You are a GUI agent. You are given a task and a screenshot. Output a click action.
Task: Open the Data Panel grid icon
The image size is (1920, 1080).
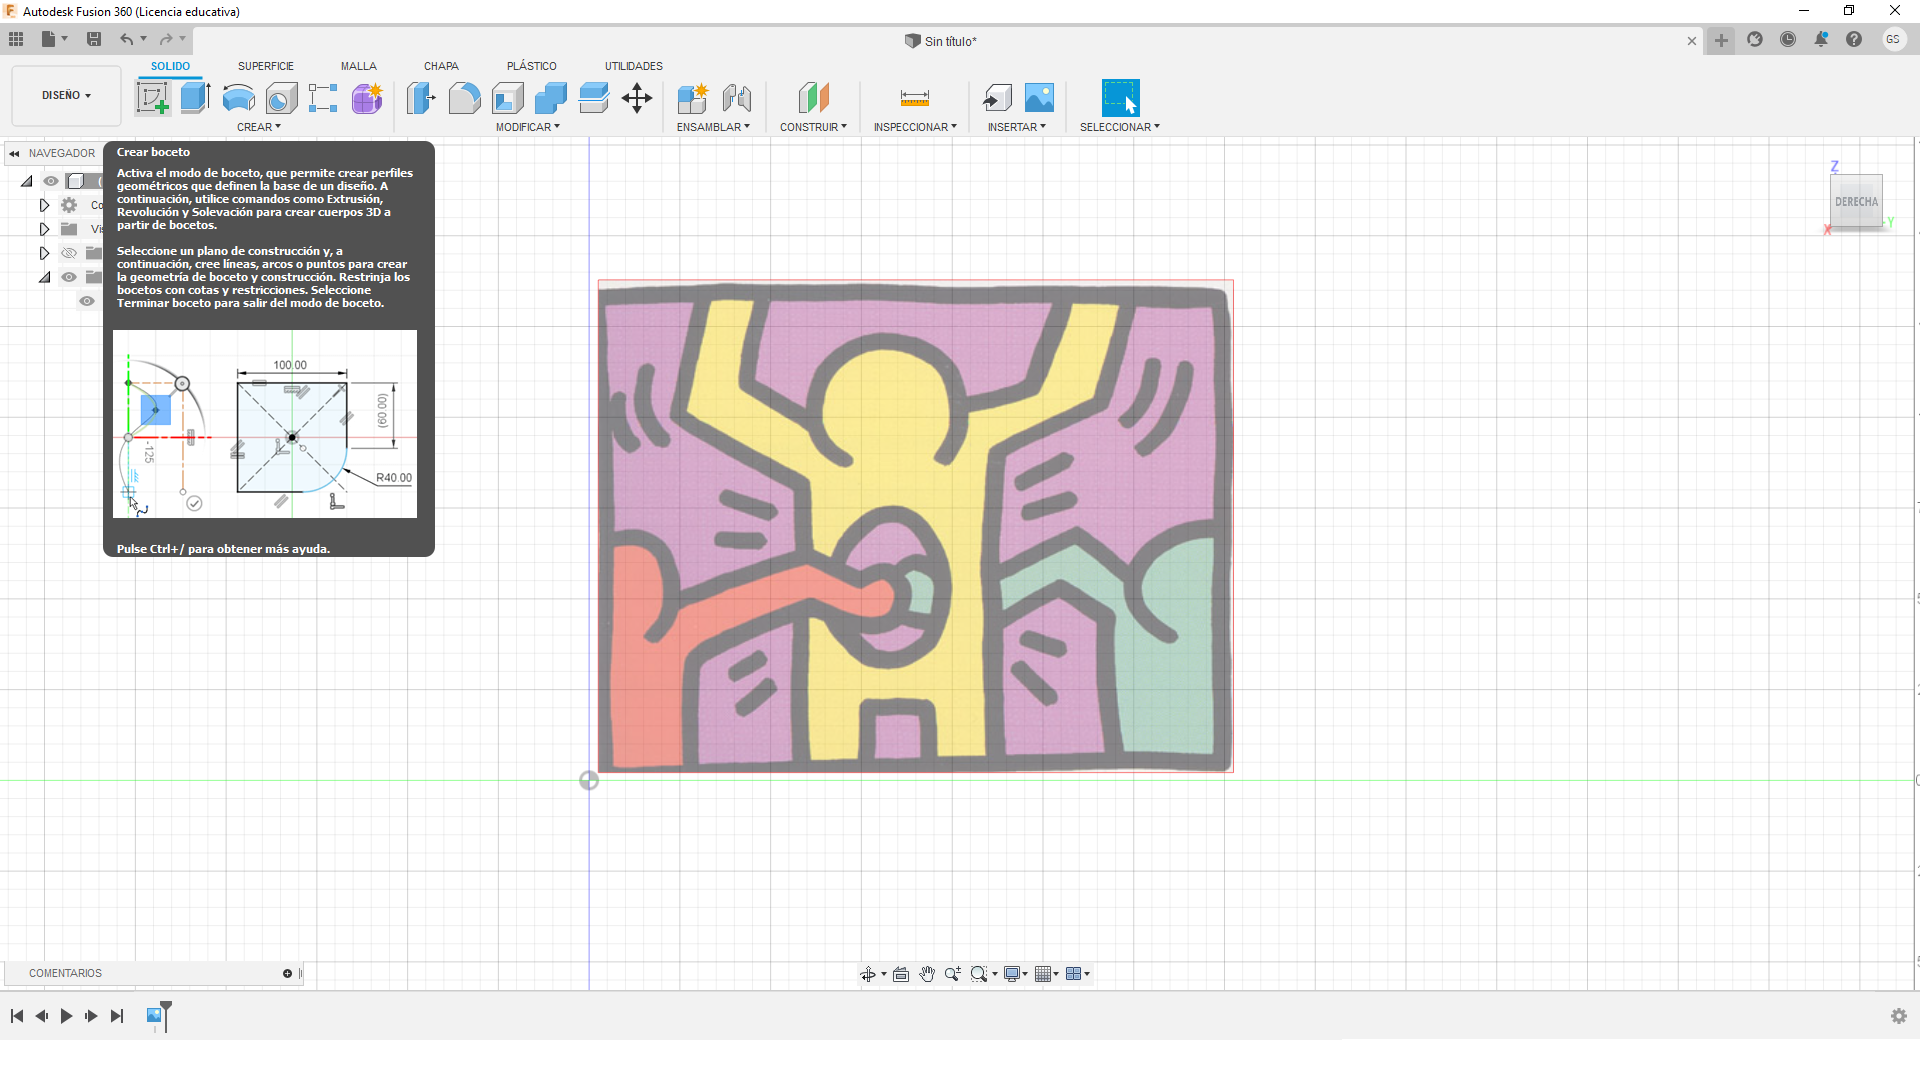click(16, 39)
